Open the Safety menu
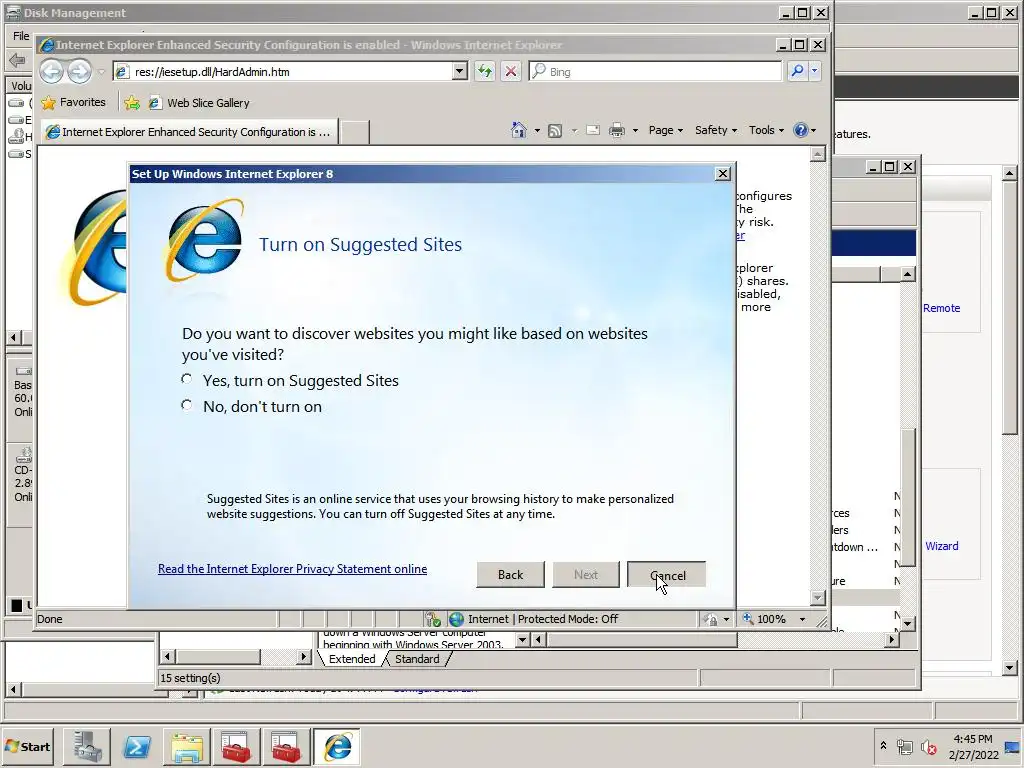The width and height of the screenshot is (1024, 768). point(716,130)
